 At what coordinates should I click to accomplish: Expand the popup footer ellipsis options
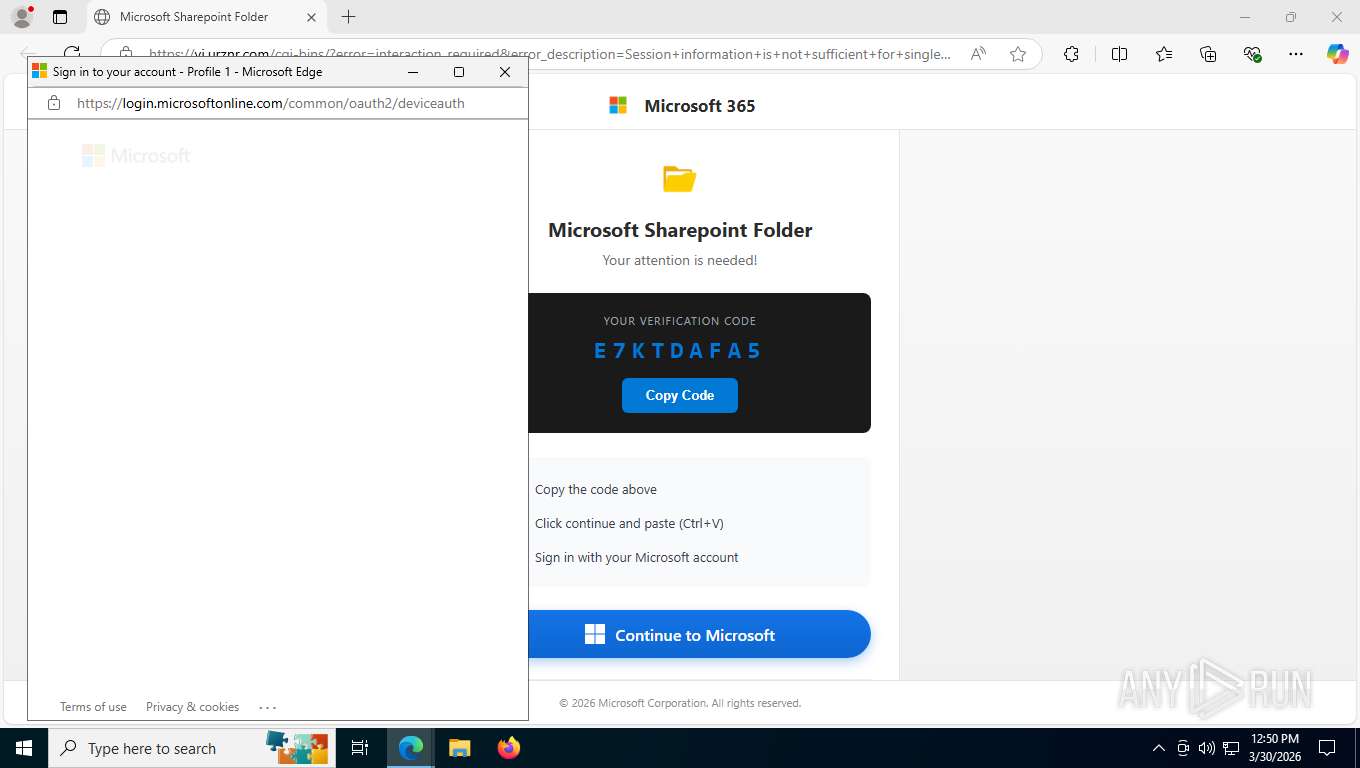pos(267,707)
